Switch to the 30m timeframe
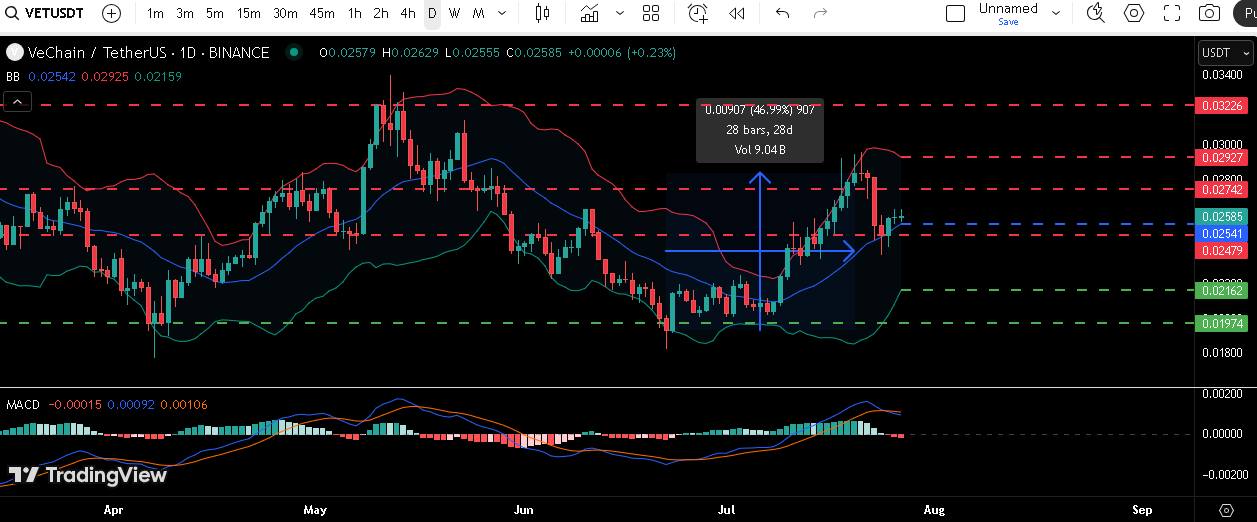1257x522 pixels. click(x=285, y=14)
